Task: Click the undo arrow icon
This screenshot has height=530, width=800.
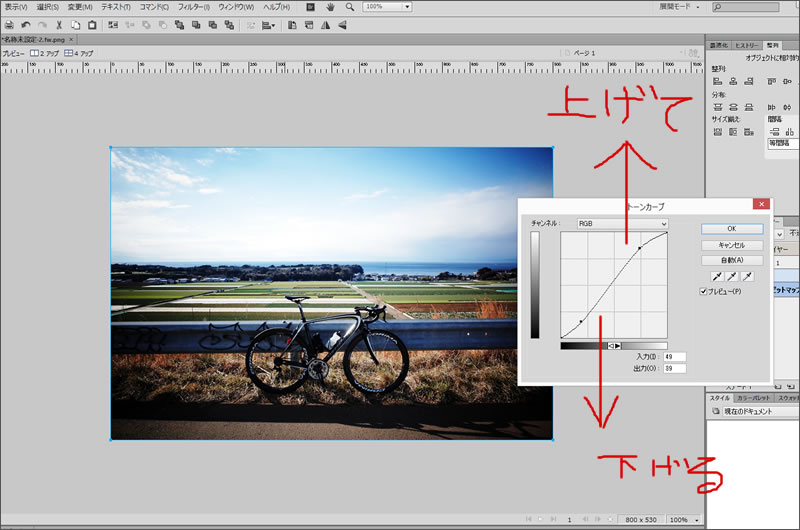Action: (x=26, y=25)
